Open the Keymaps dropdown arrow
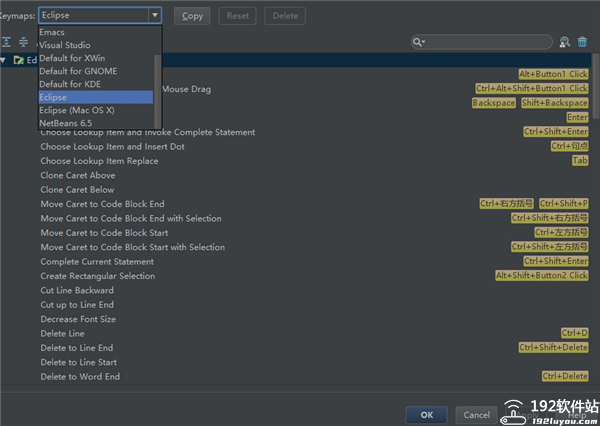 click(x=155, y=15)
